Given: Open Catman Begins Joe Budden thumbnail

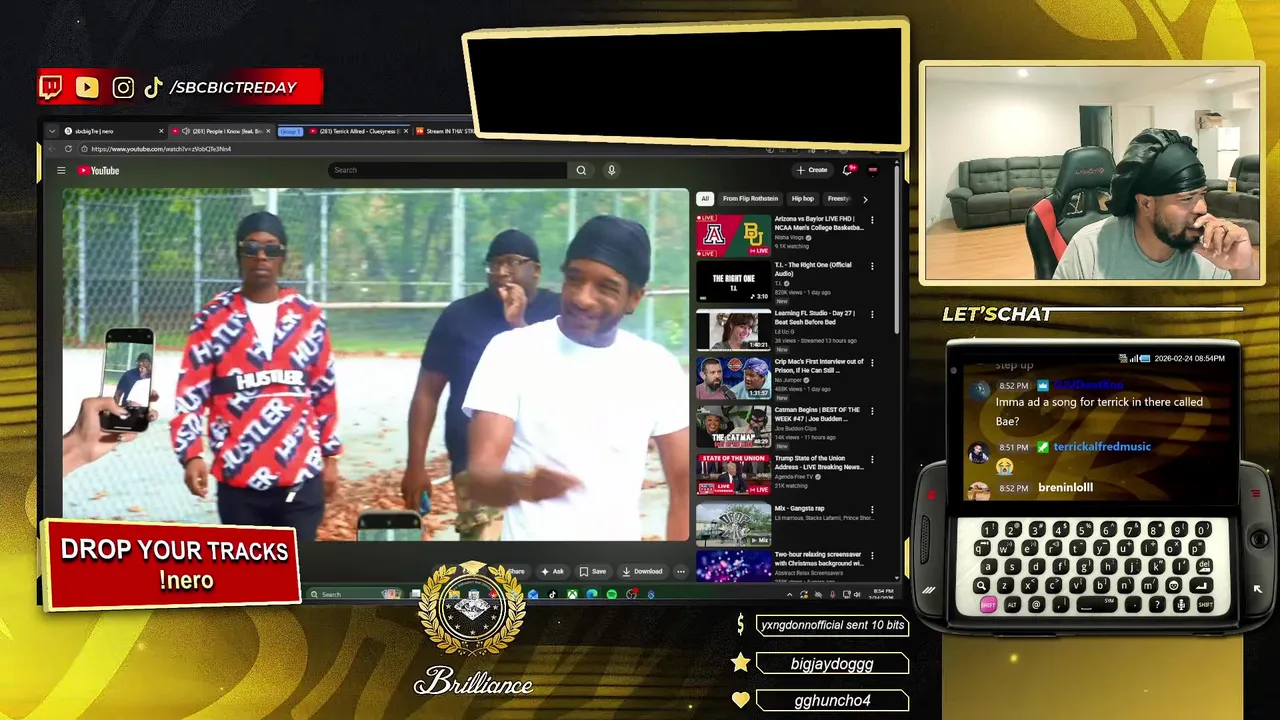Looking at the screenshot, I should coord(734,427).
